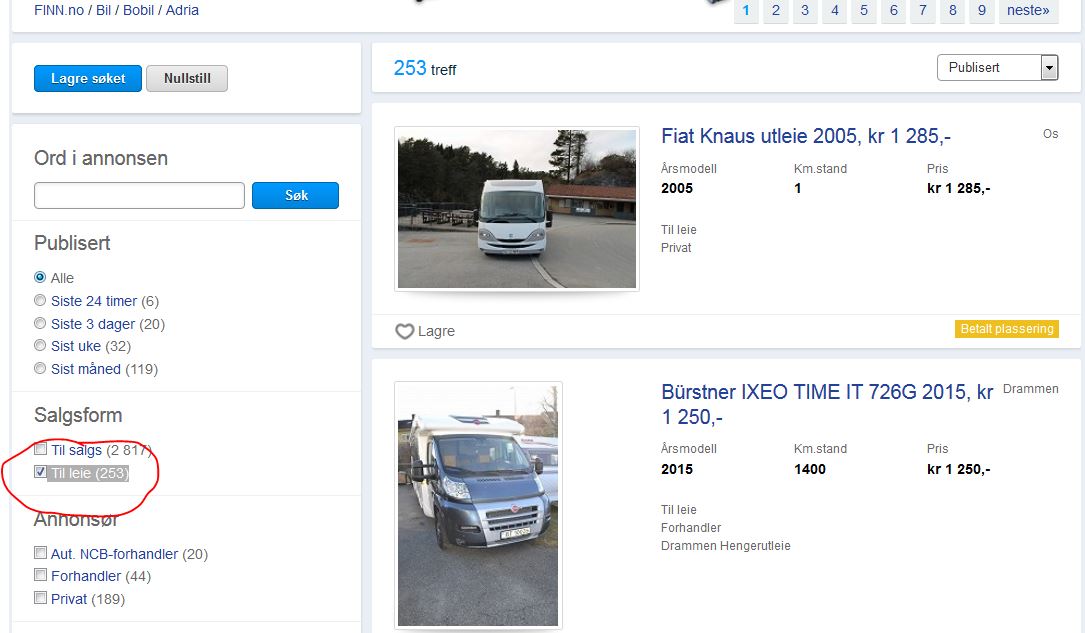Viewport: 1085px width, 633px height.
Task: Go to results page 8
Action: (953, 10)
